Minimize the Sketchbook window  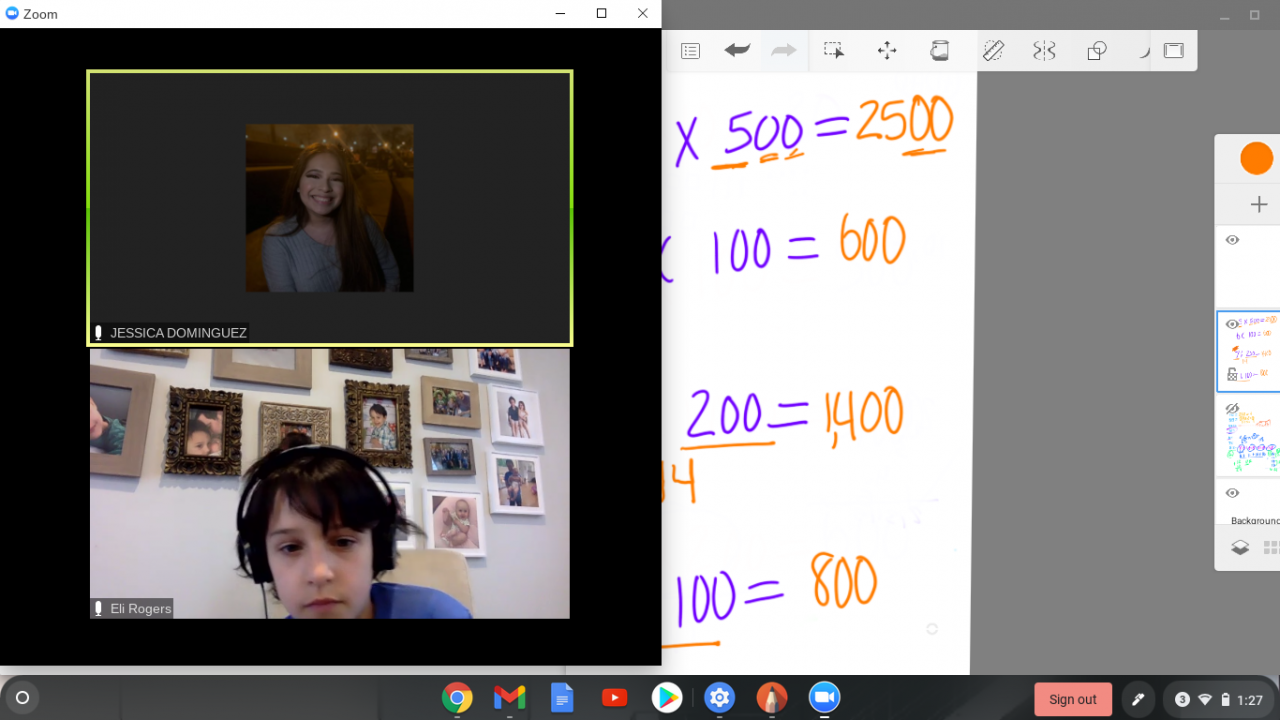pos(1224,16)
